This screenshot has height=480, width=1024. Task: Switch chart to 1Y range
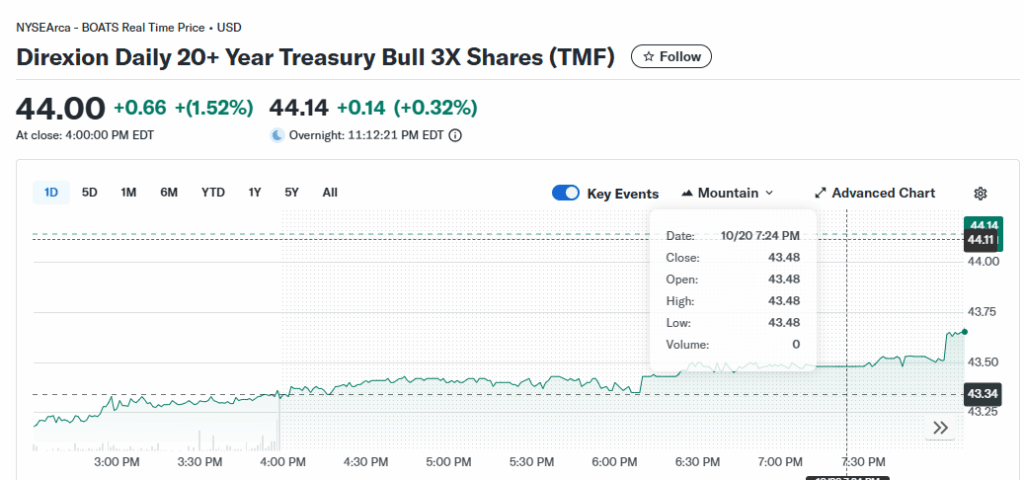pos(255,192)
